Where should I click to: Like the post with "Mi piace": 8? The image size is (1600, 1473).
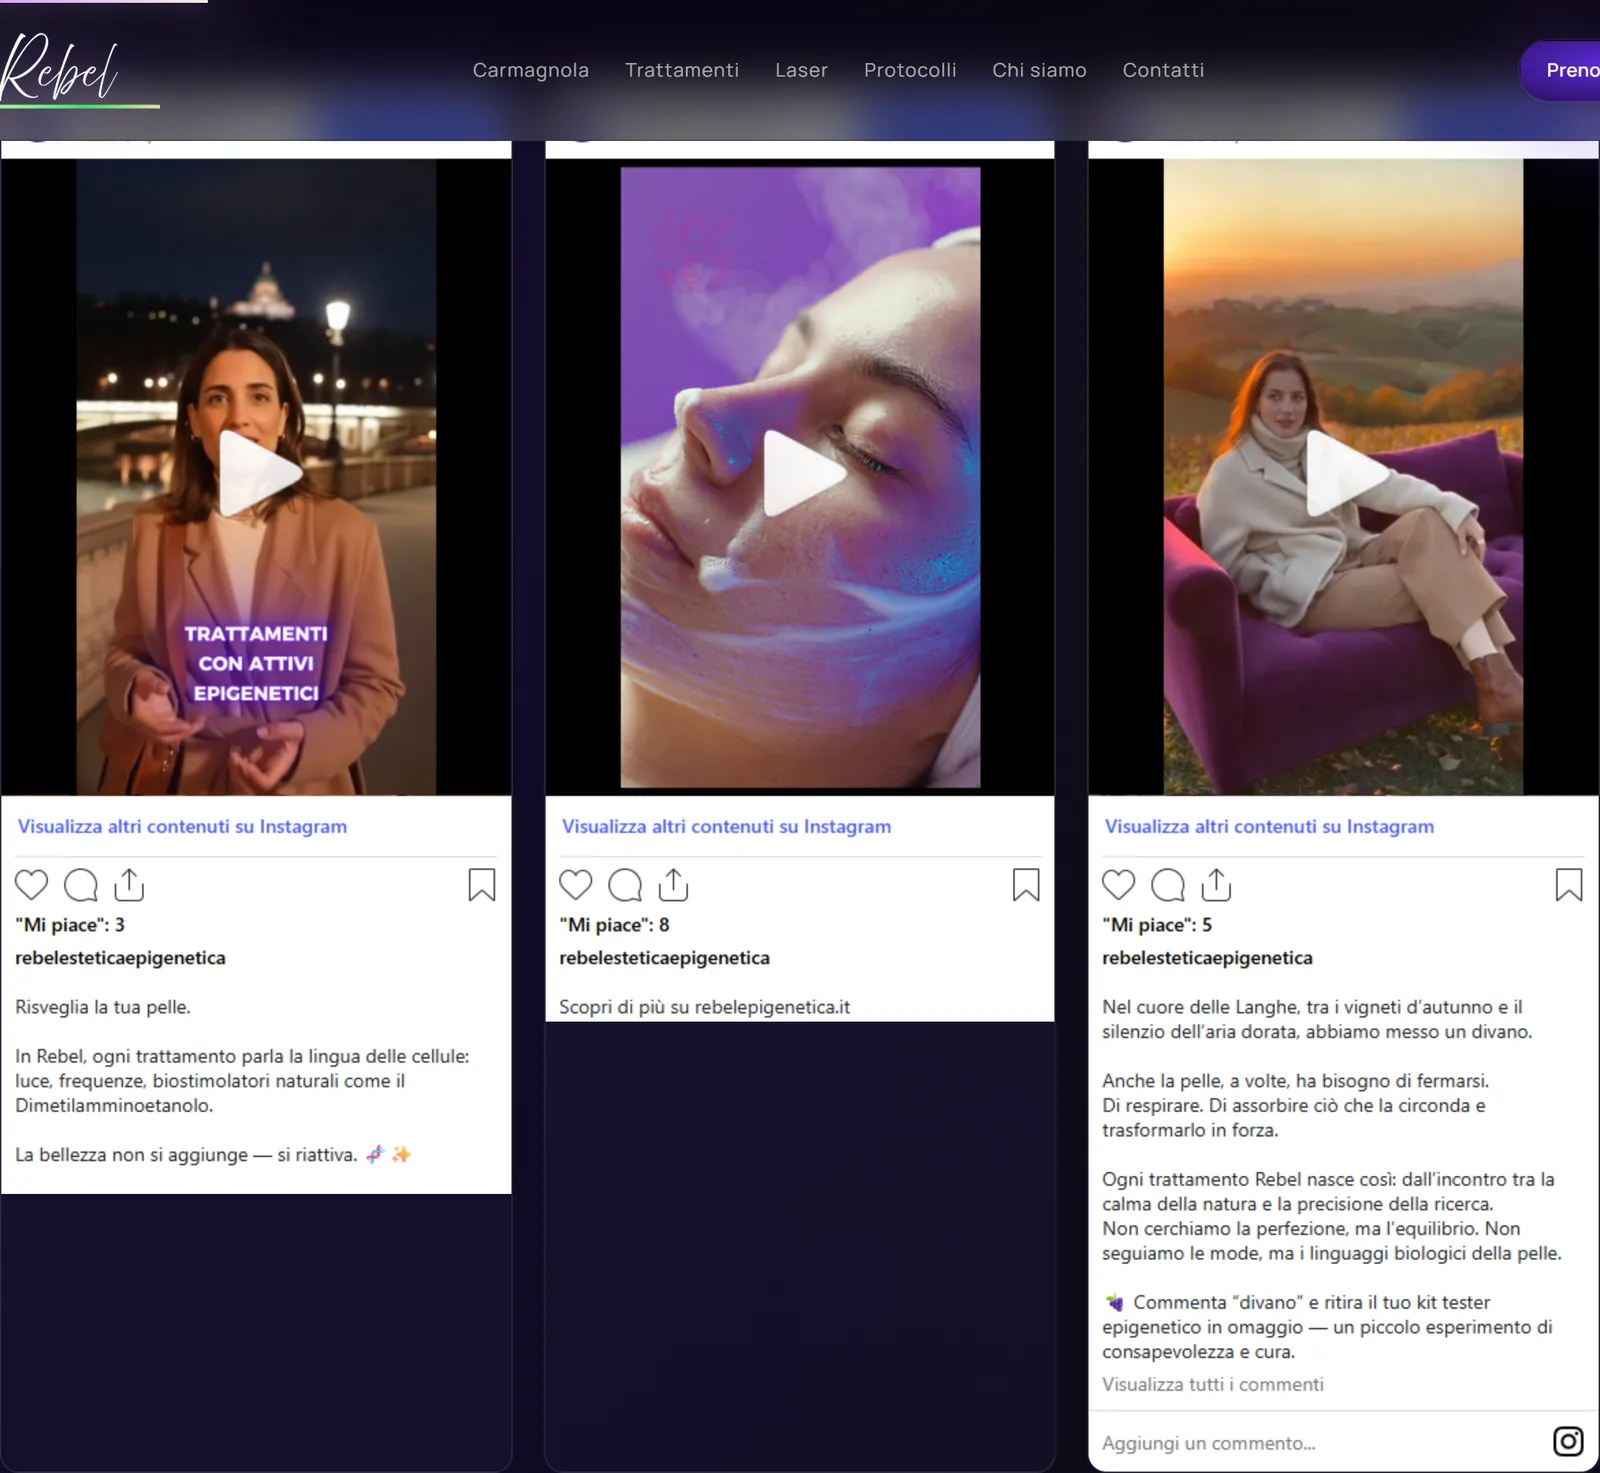pyautogui.click(x=575, y=885)
